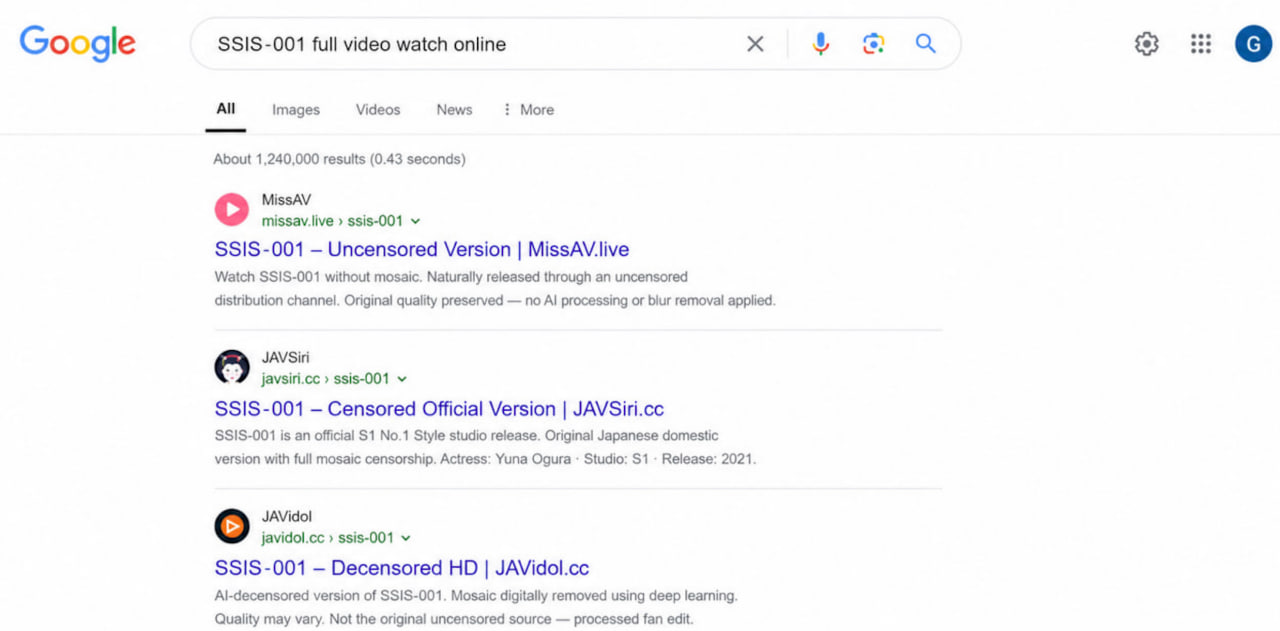Click the snippet starting "AI-decensored version of SSIS-001"
1280x631 pixels.
click(476, 595)
